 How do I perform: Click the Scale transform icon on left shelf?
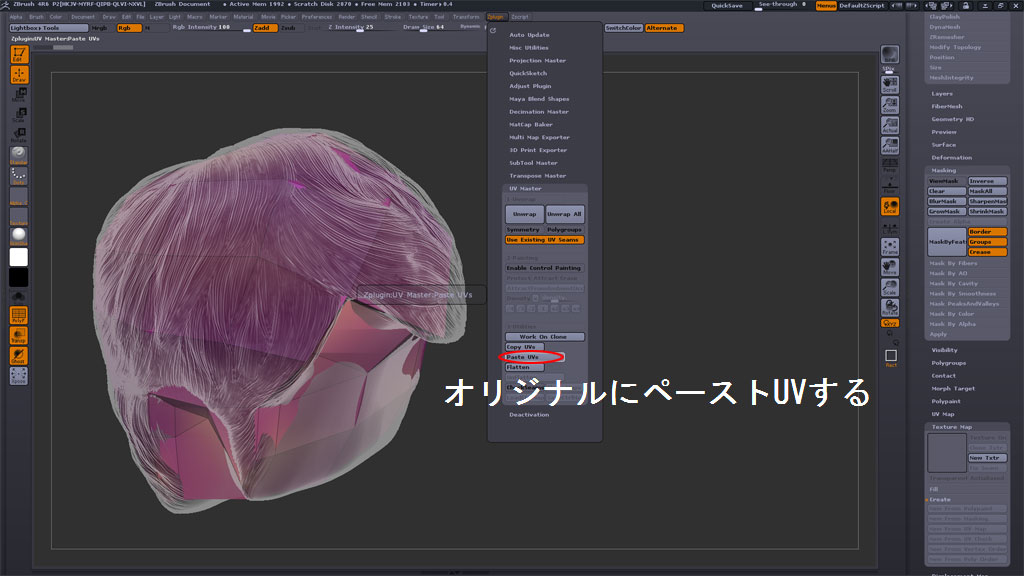click(19, 116)
